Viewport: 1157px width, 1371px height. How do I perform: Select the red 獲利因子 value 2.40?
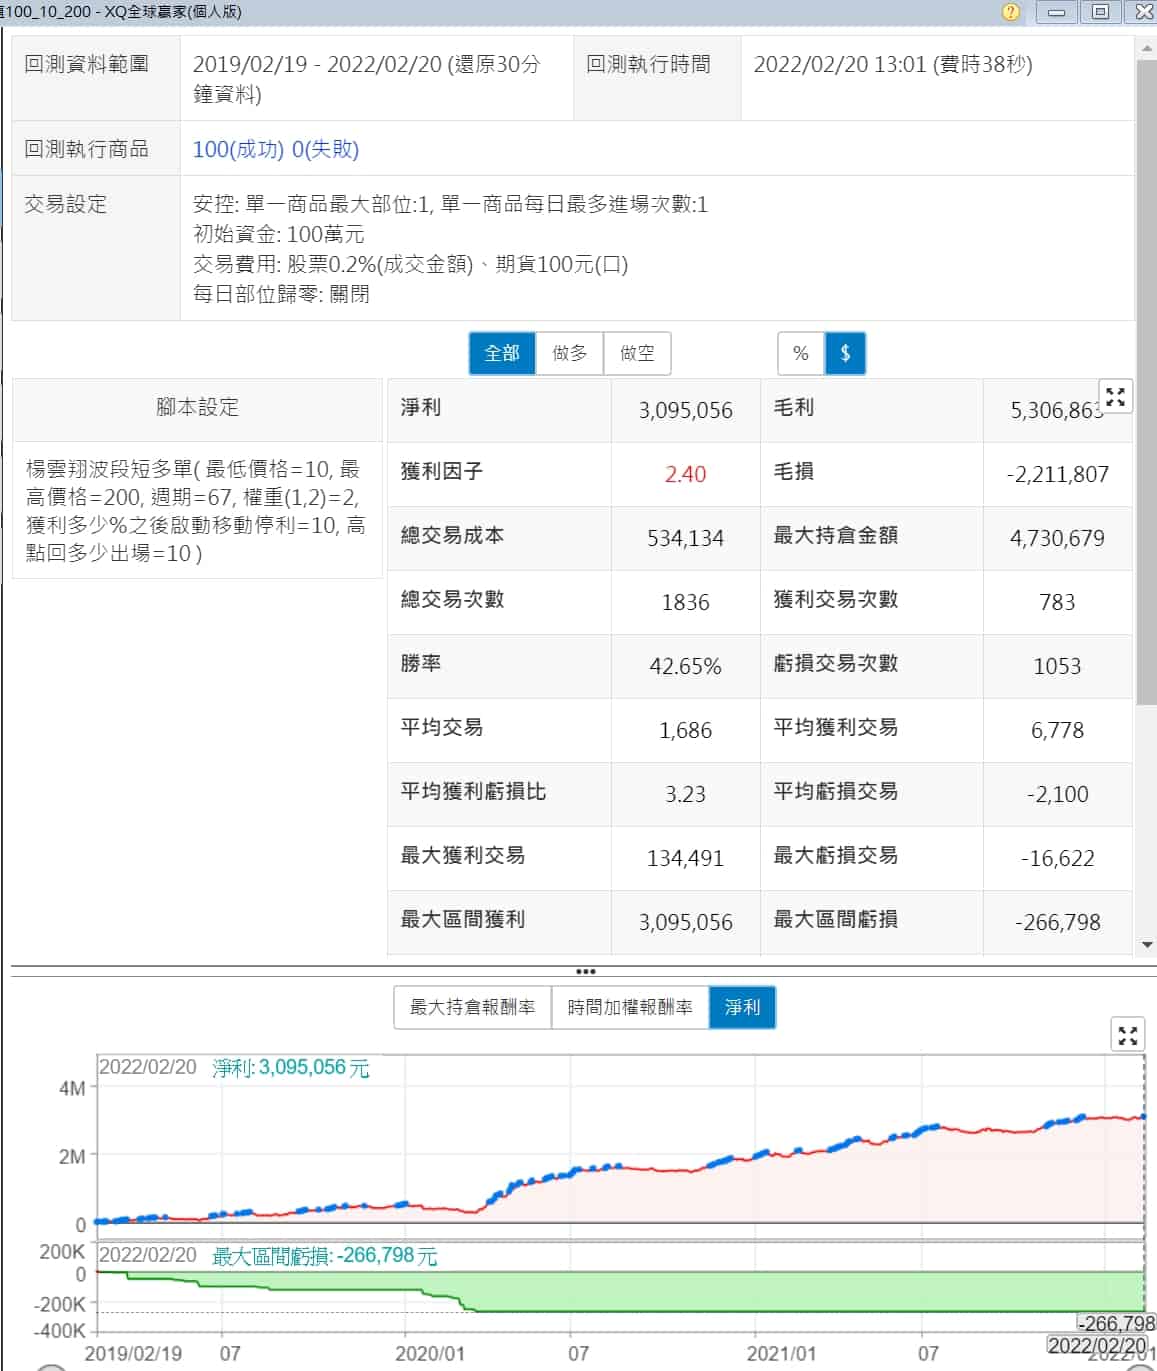(686, 474)
